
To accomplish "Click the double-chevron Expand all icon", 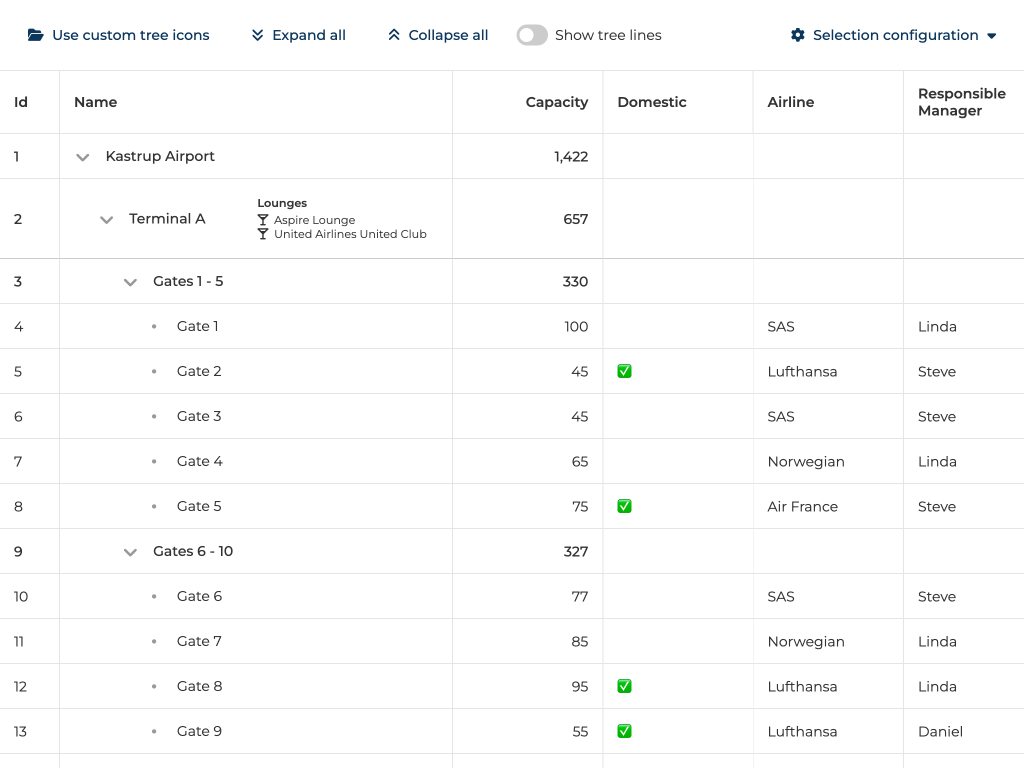I will [x=258, y=35].
